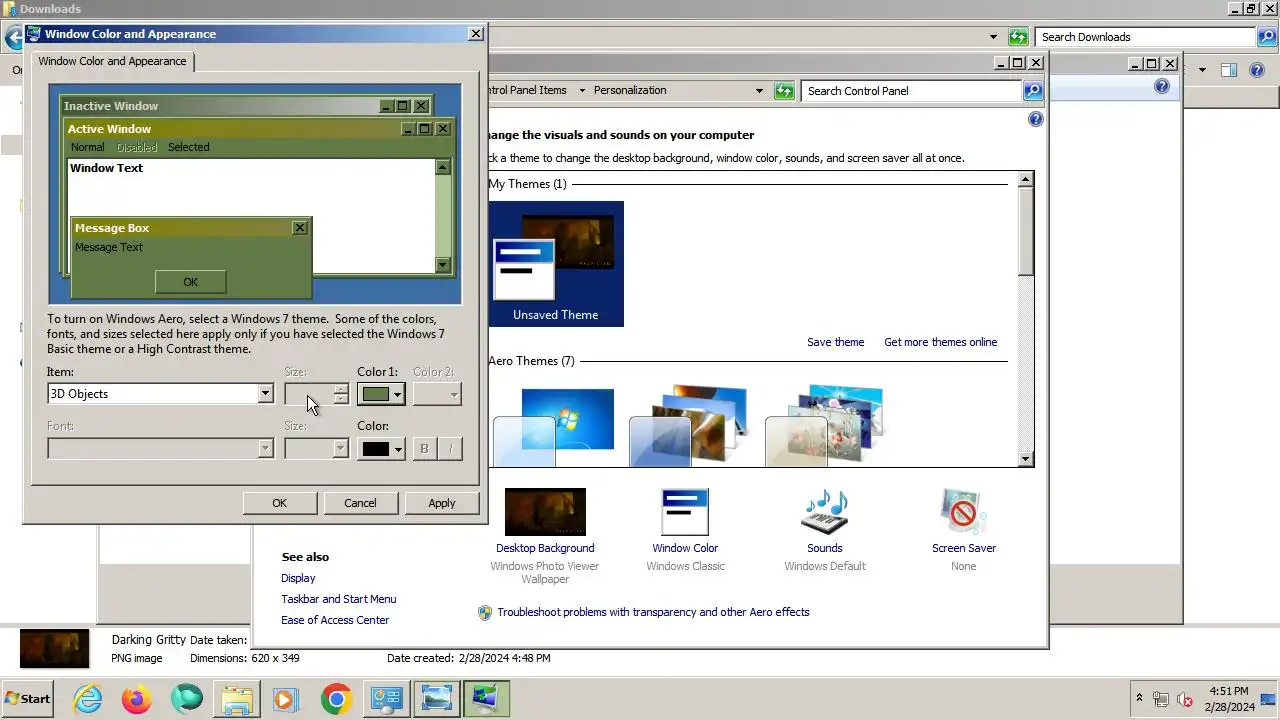Click the shield icon beside Troubleshoot link
Screen dimensions: 1280x720
(x=485, y=612)
